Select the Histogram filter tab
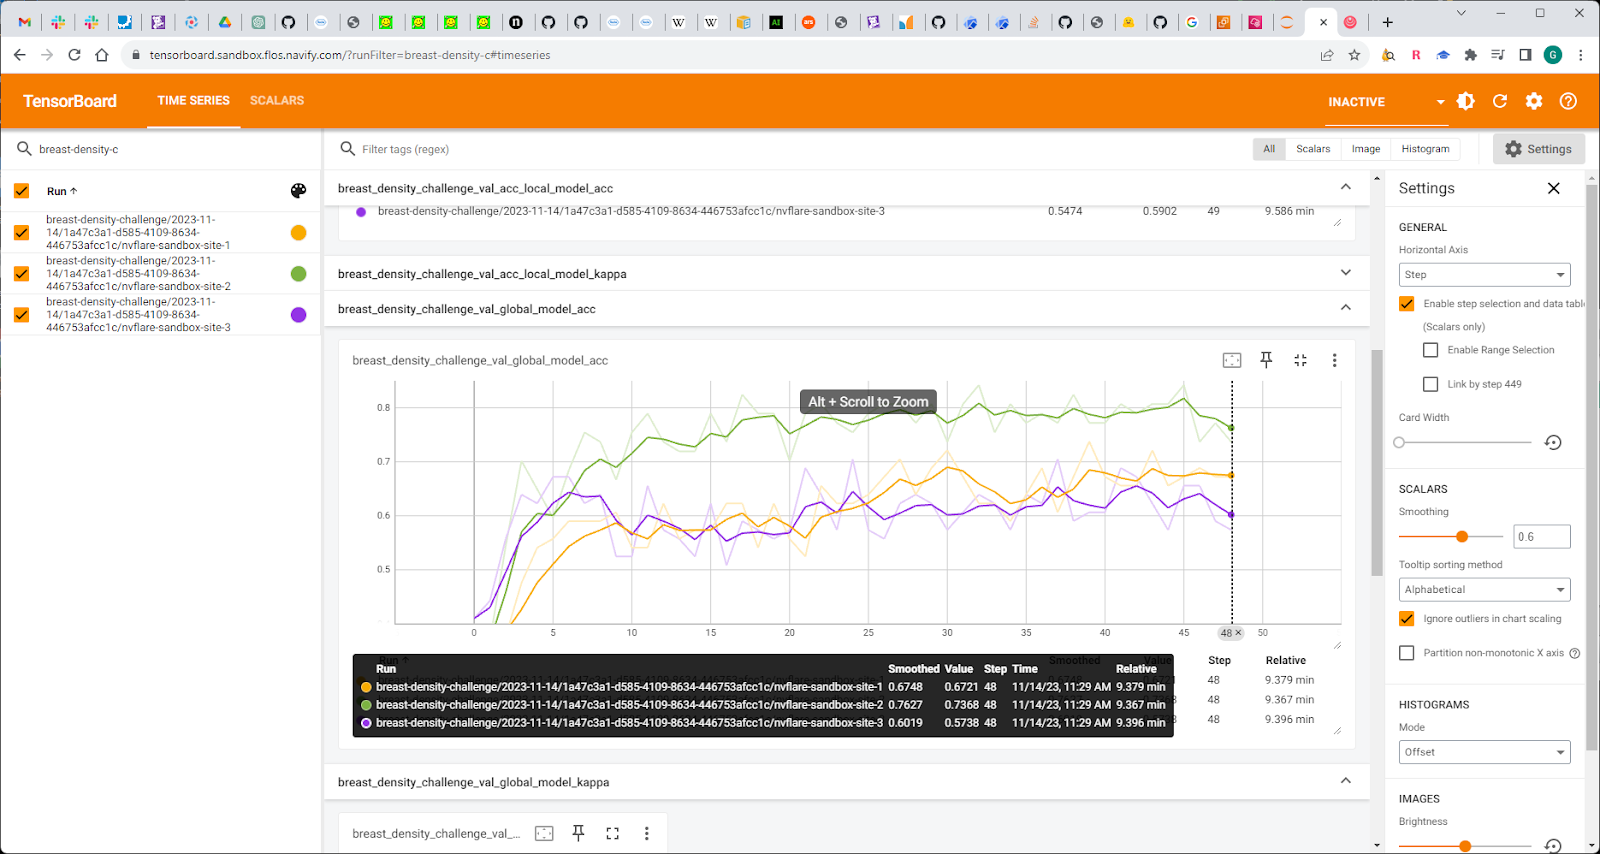1600x854 pixels. click(x=1425, y=149)
